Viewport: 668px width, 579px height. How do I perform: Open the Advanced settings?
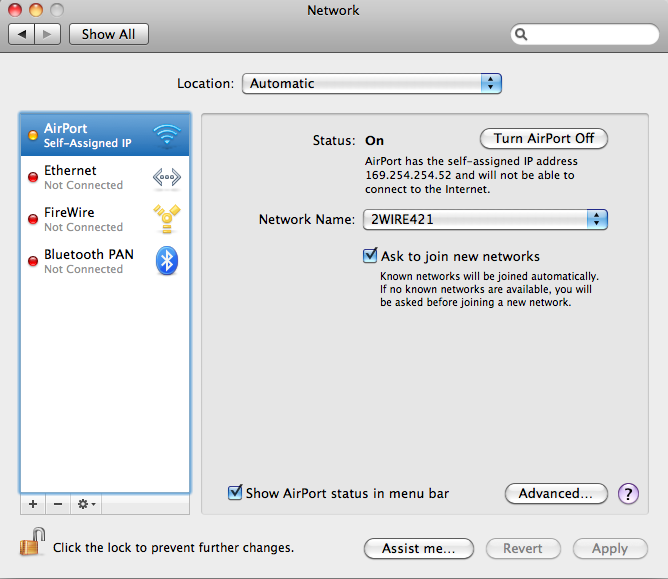pos(556,493)
